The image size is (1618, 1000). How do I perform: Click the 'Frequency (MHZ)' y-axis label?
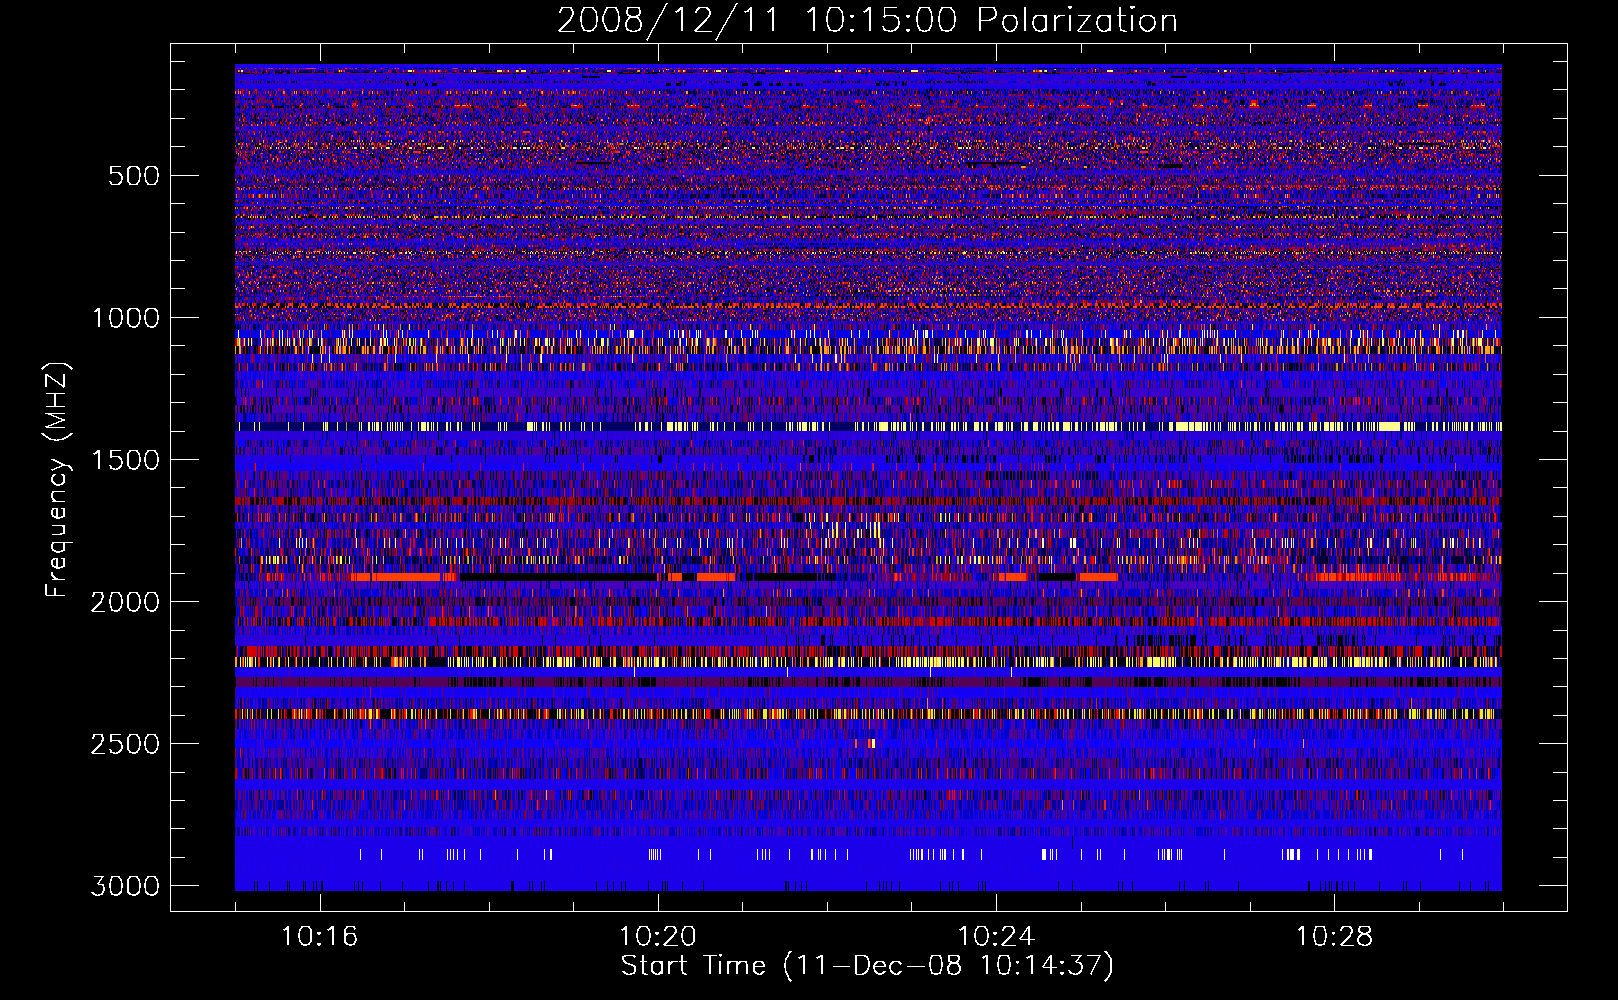58,480
